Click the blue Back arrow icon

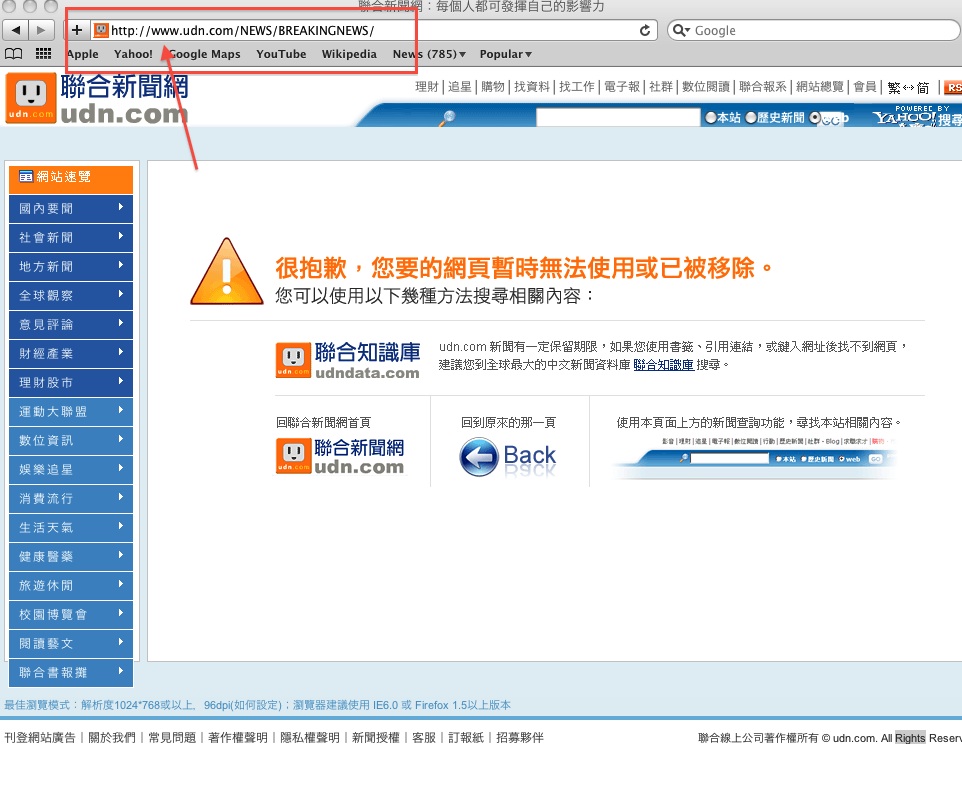(x=479, y=457)
